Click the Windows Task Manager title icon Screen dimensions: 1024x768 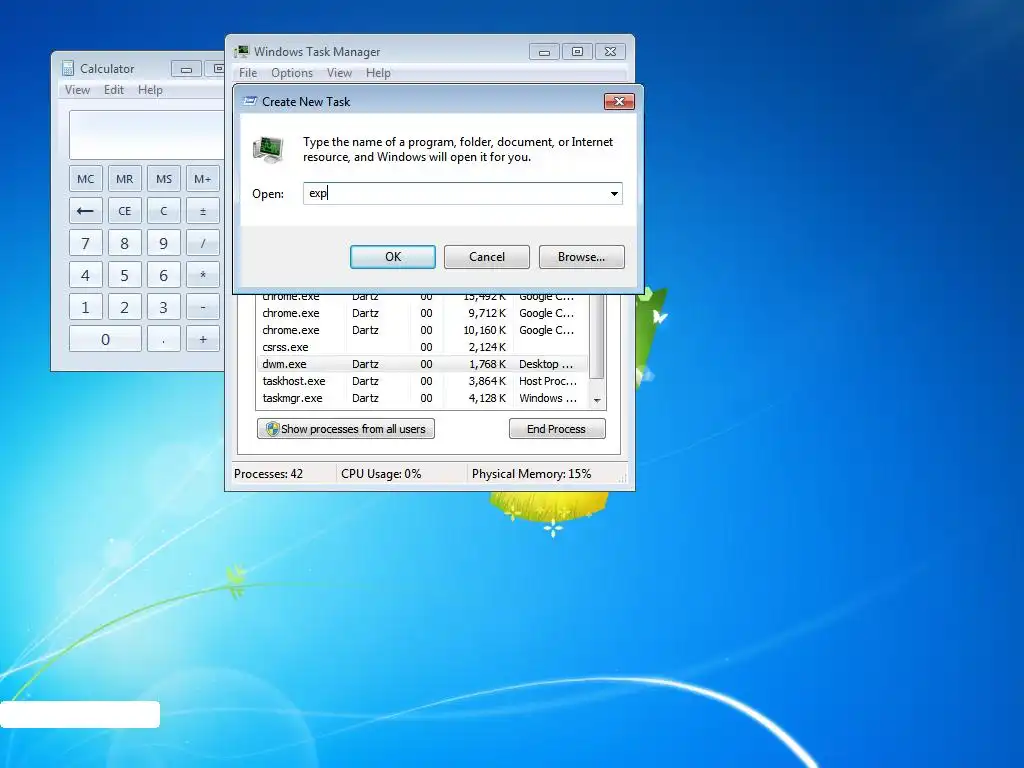[242, 52]
